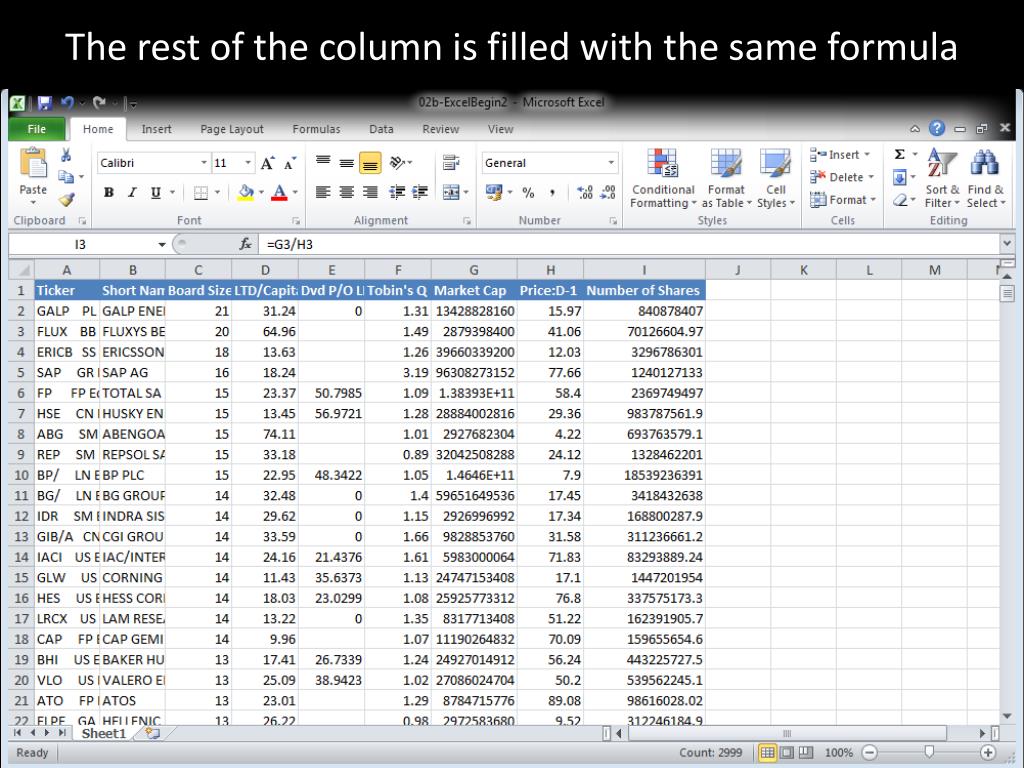The width and height of the screenshot is (1024, 768).
Task: Click the red Font Color button
Action: pyautogui.click(x=280, y=192)
